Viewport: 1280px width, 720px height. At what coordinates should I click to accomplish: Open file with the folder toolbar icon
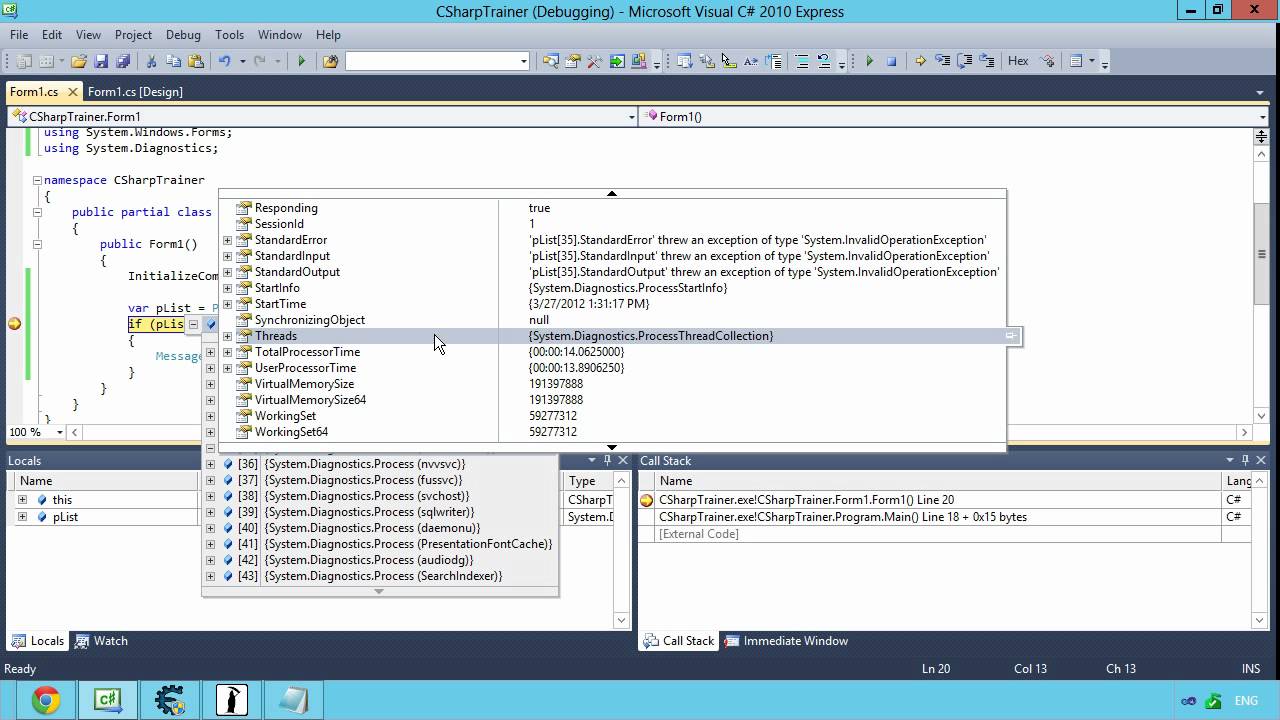(x=78, y=61)
